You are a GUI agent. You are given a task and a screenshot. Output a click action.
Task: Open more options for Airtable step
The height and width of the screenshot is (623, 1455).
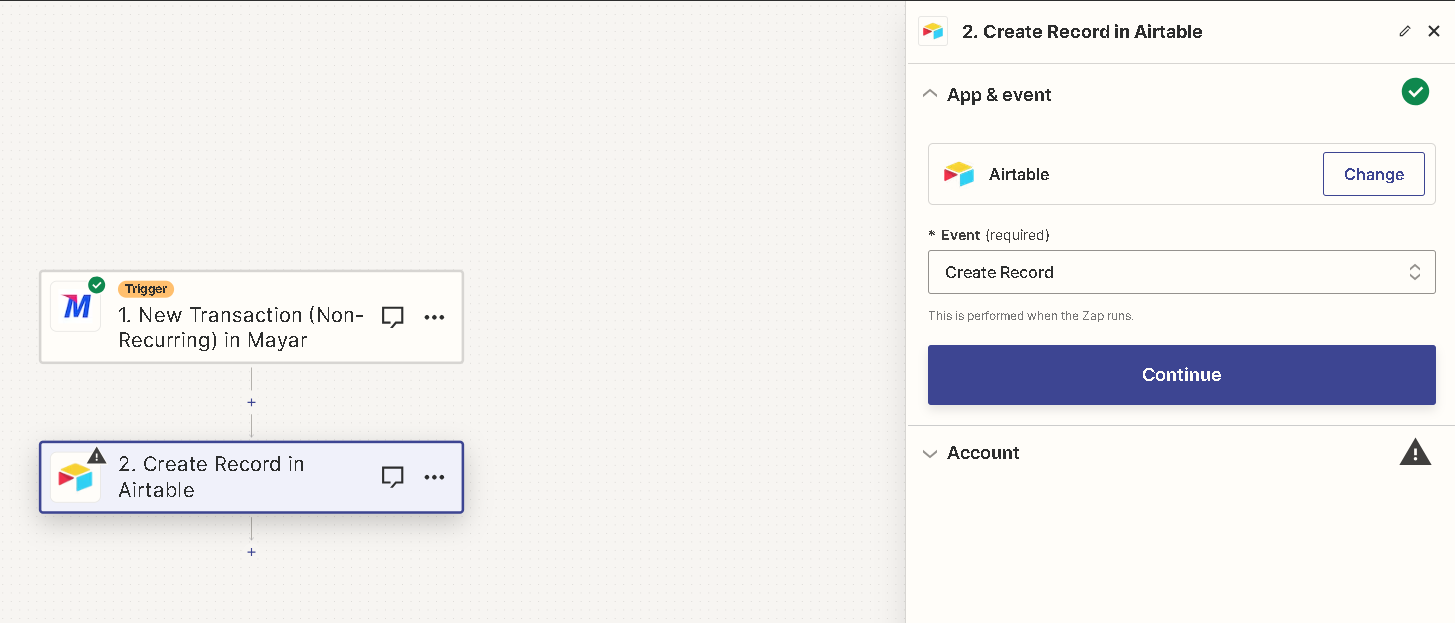pyautogui.click(x=434, y=477)
